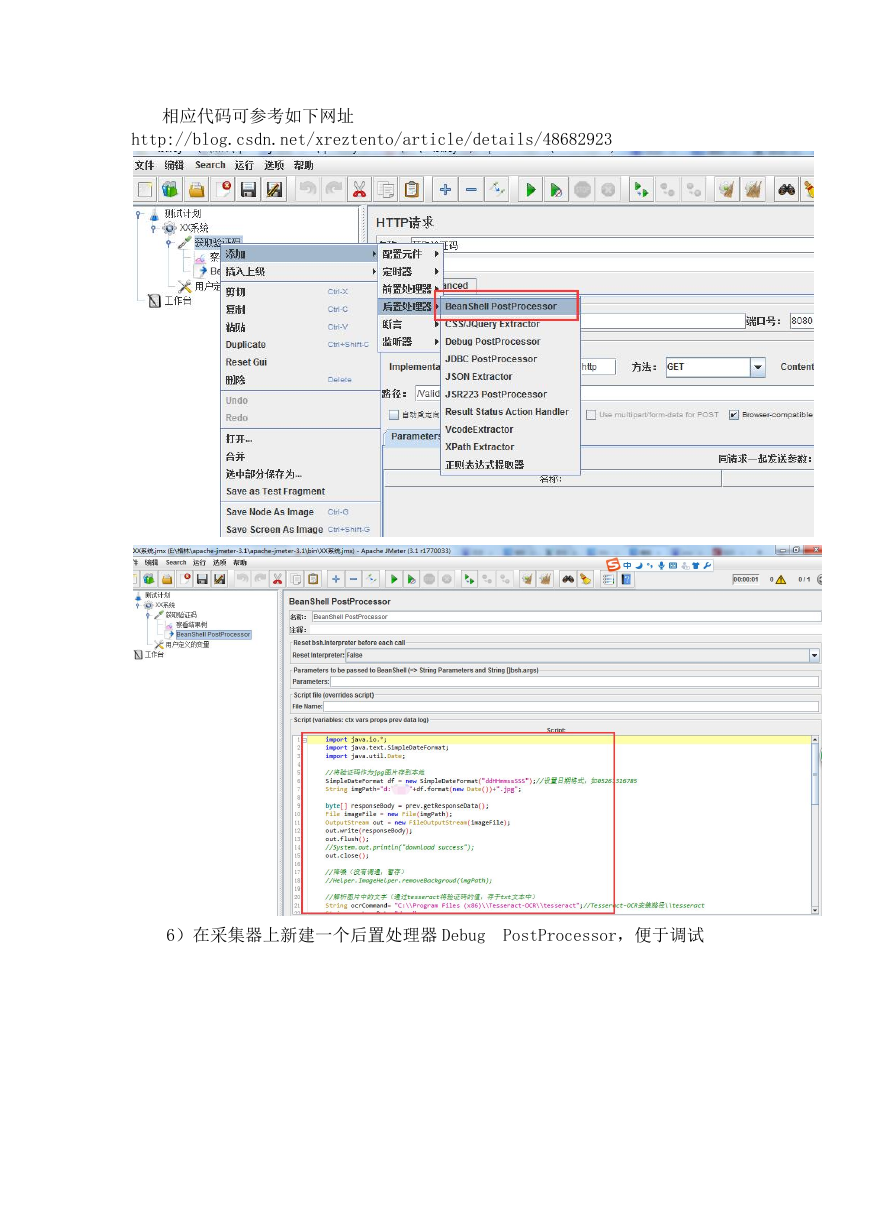Click the Parameters input field in BeanShell panel
Screen dimensions: 869x1228
(574, 681)
